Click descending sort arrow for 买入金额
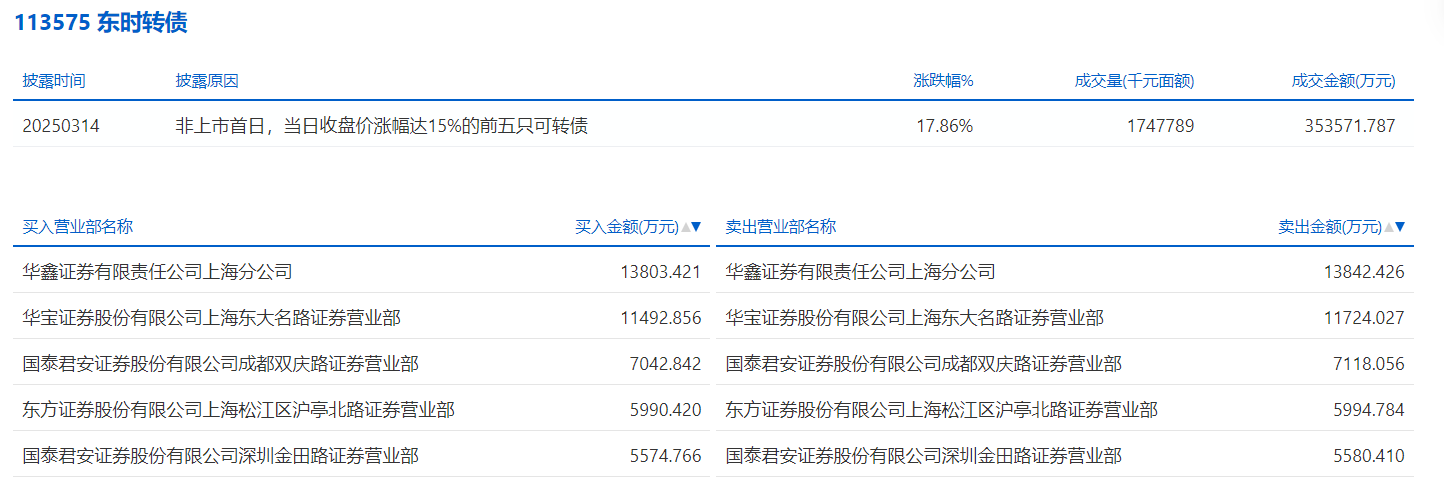Screen dimensions: 1444x480 [x=697, y=227]
